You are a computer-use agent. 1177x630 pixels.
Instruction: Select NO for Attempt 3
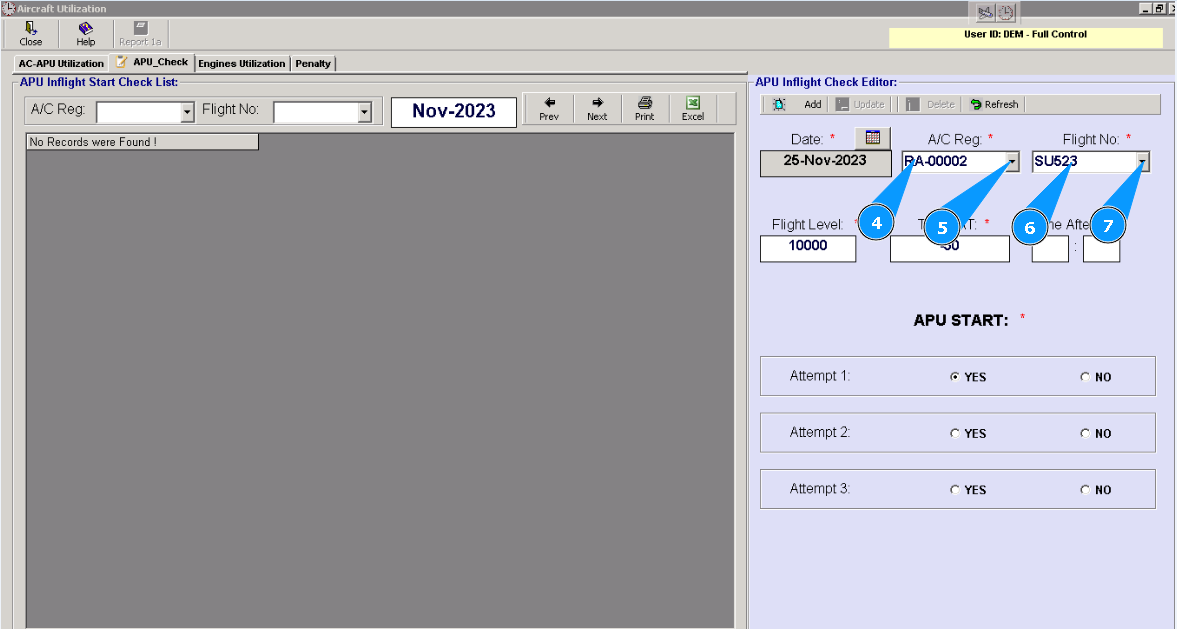[1085, 490]
